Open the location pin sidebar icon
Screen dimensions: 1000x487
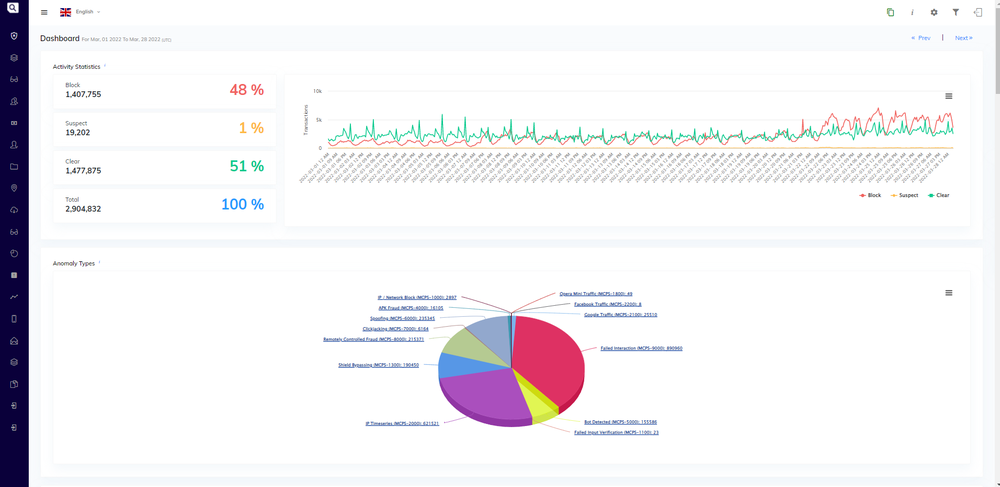(14, 188)
